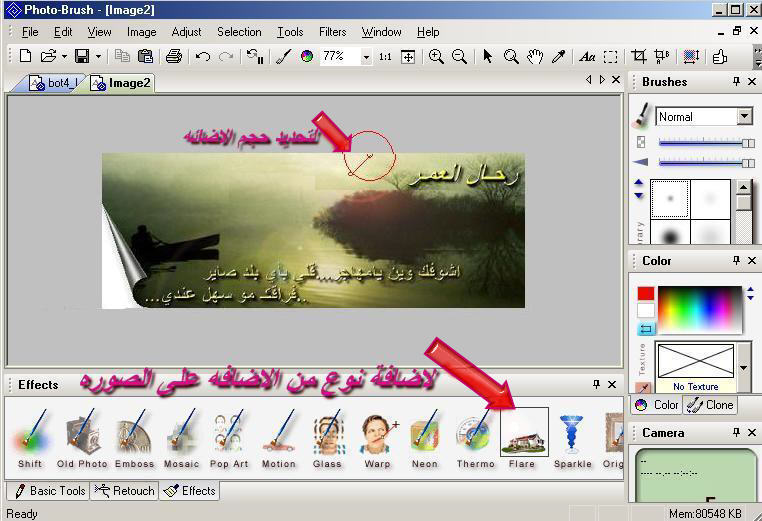This screenshot has width=762, height=521.
Task: Pick the Eyedropper color picker tool
Action: tap(559, 57)
